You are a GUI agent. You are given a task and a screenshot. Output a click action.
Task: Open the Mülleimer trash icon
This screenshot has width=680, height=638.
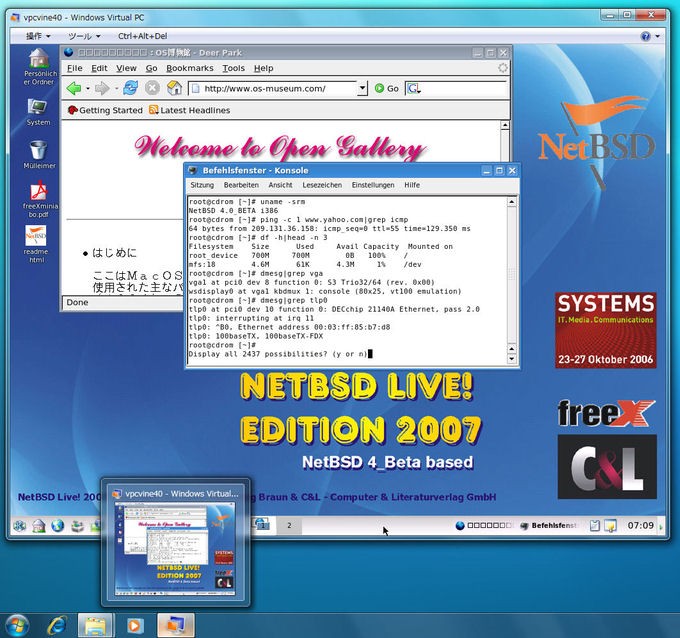pos(39,155)
